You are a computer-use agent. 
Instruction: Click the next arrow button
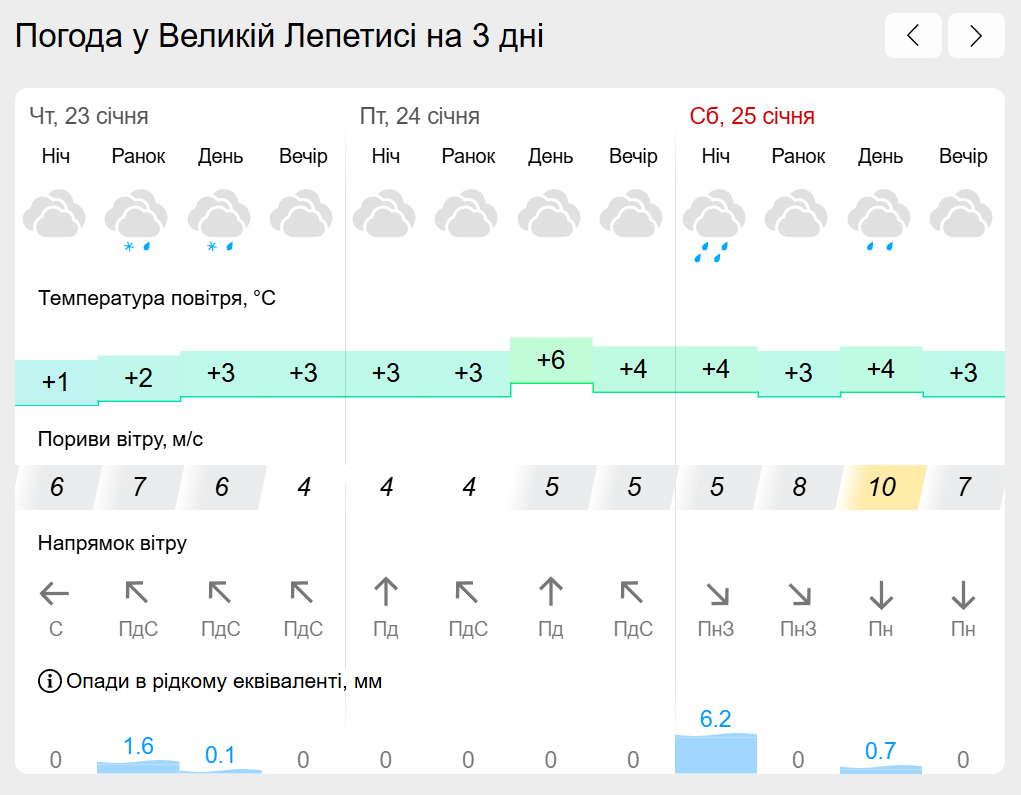click(x=976, y=36)
